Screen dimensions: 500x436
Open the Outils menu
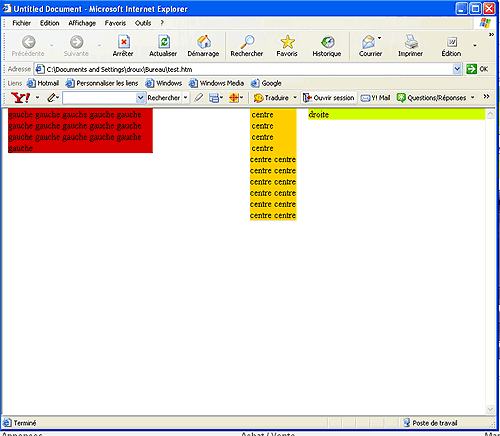pos(143,23)
